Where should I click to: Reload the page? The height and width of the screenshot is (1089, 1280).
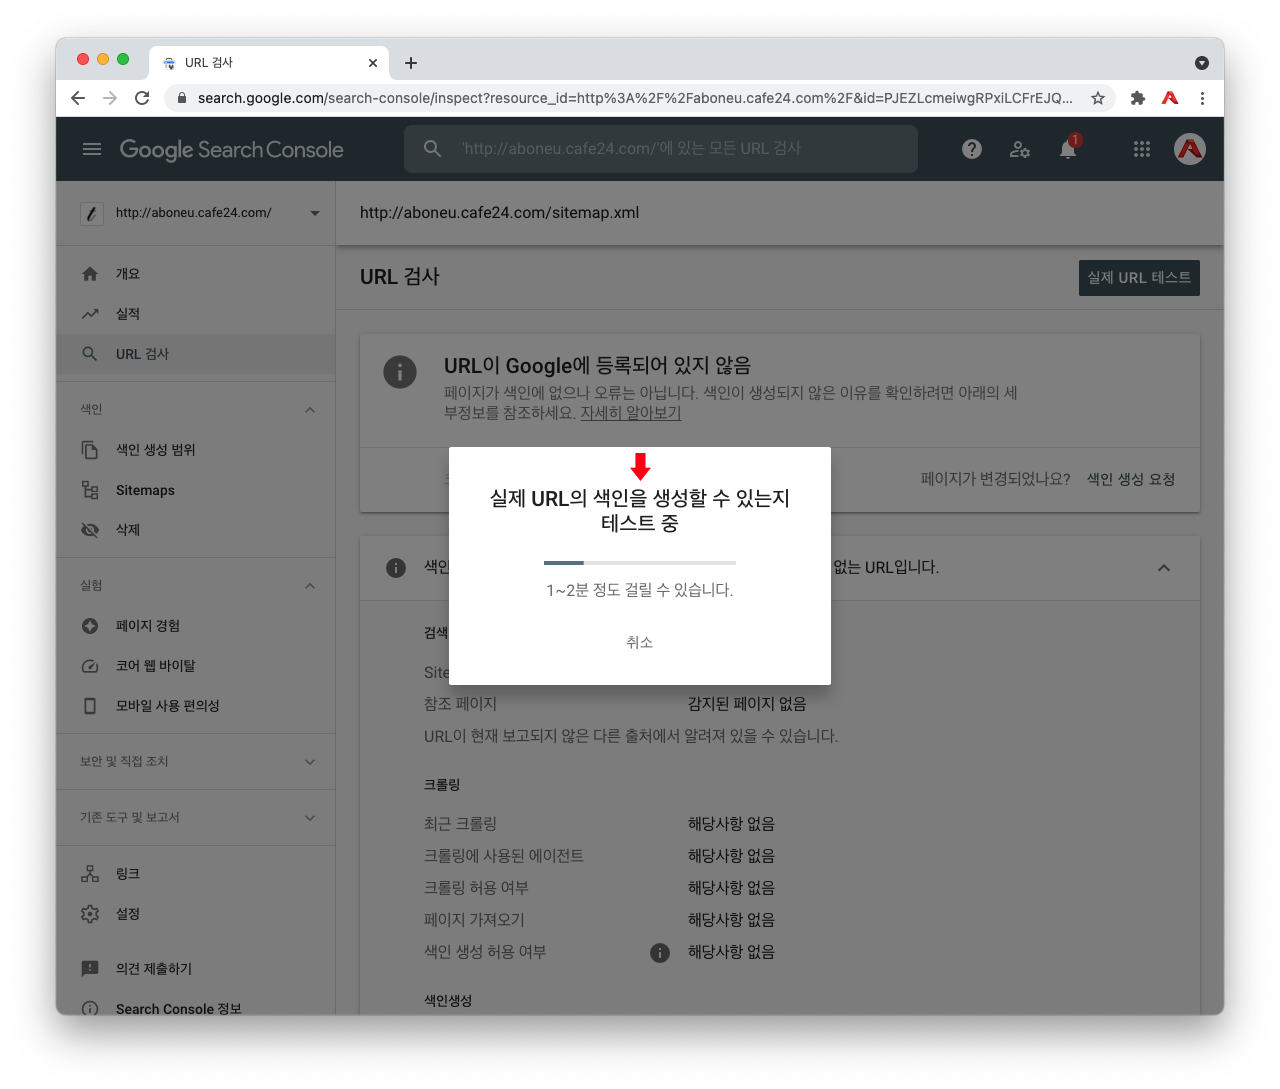pyautogui.click(x=142, y=98)
